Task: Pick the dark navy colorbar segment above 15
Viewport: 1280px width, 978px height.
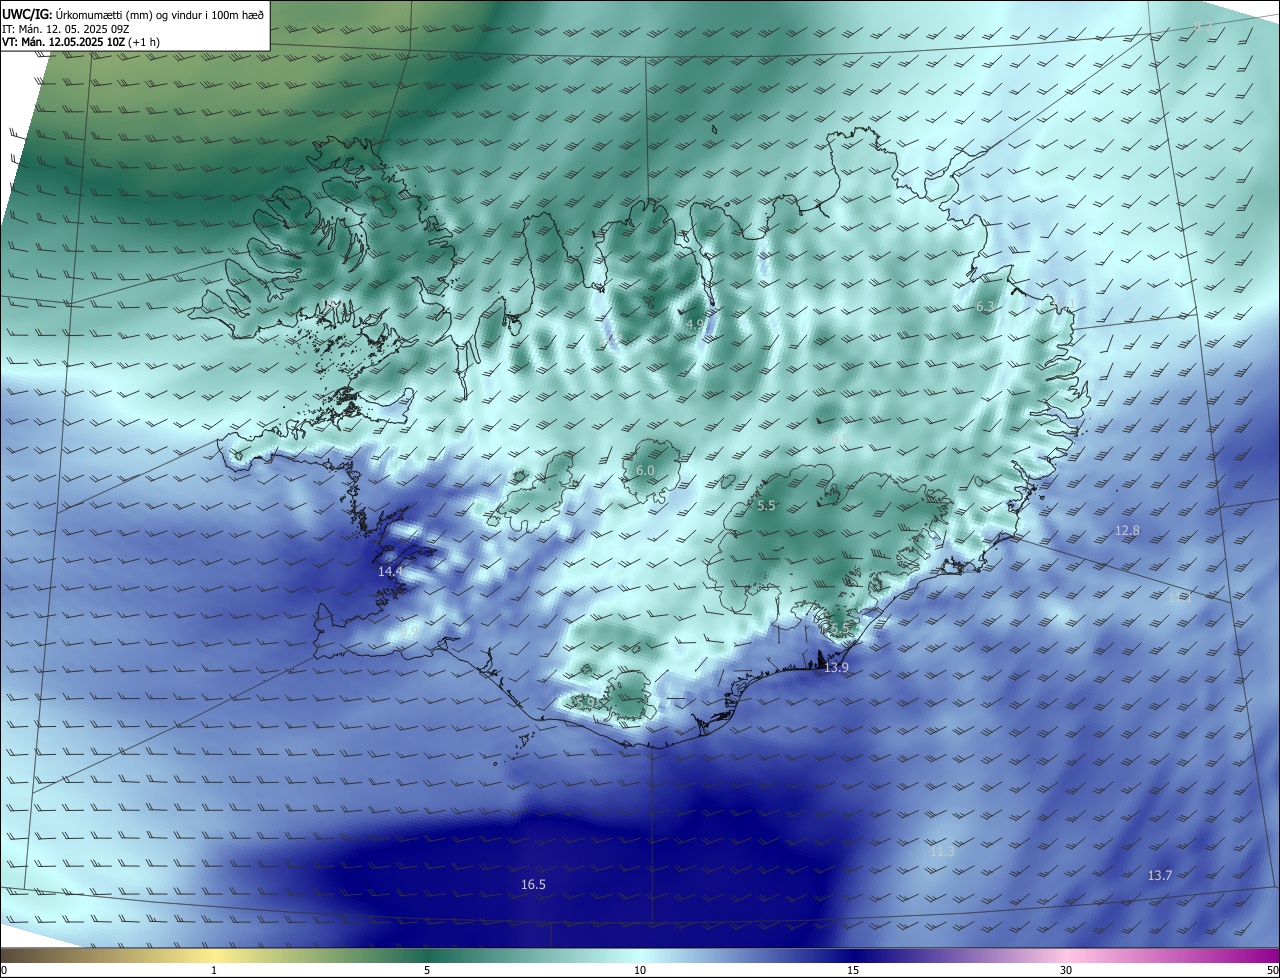Action: (853, 955)
